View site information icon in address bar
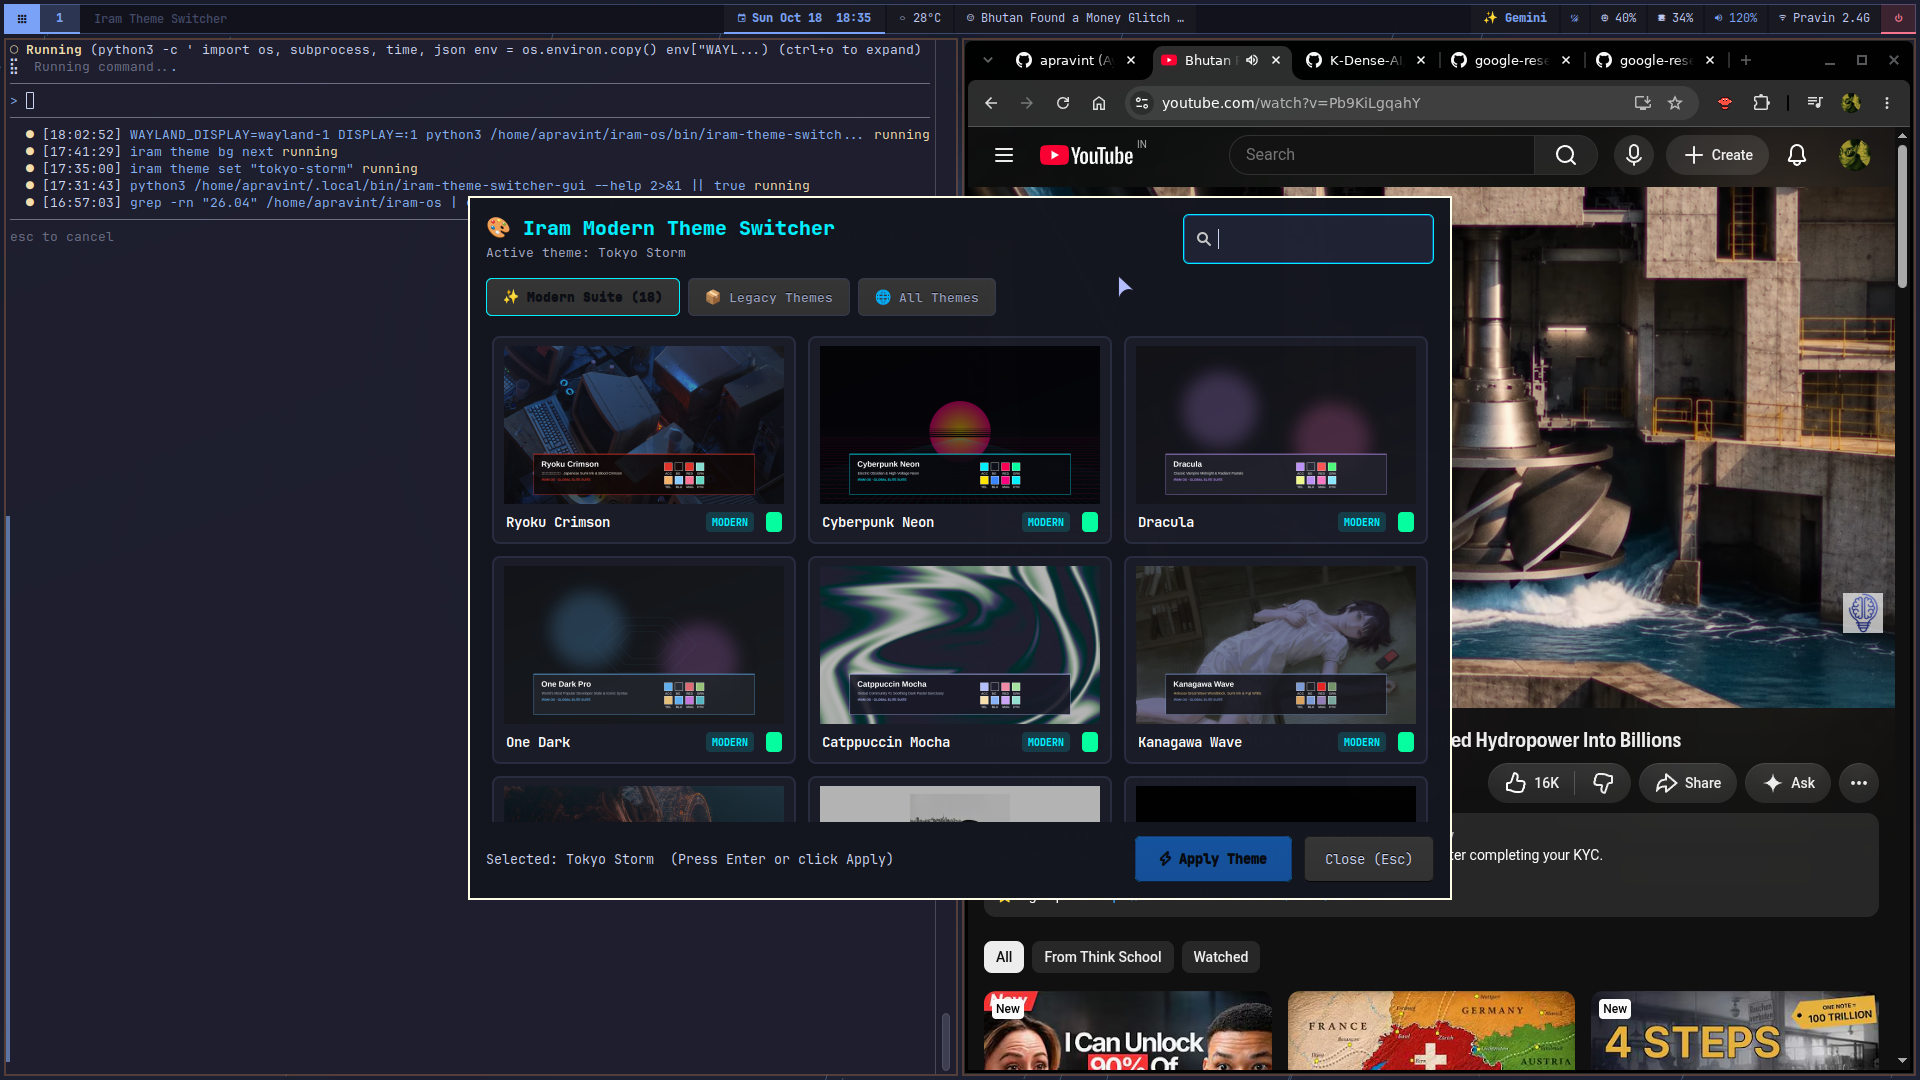Image resolution: width=1920 pixels, height=1080 pixels. [1142, 103]
